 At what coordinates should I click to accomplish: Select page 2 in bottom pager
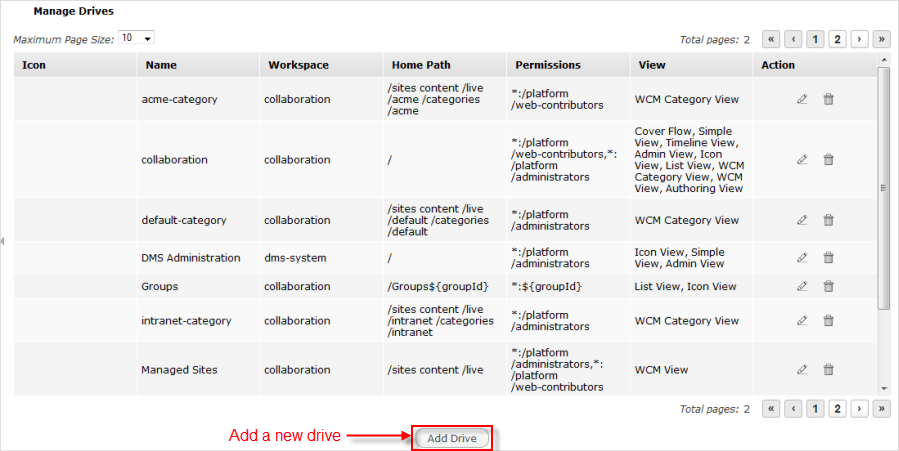click(837, 409)
